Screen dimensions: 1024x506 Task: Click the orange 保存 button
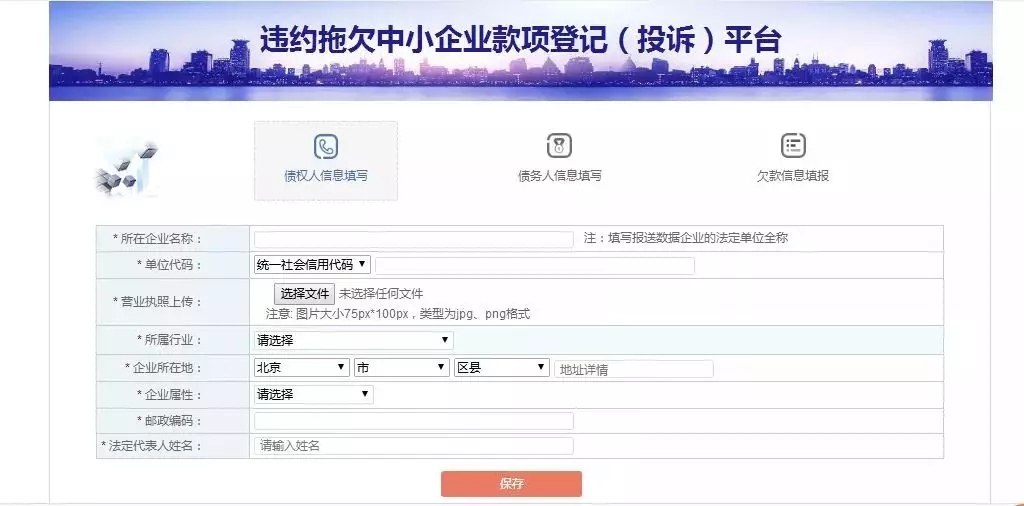[x=511, y=484]
